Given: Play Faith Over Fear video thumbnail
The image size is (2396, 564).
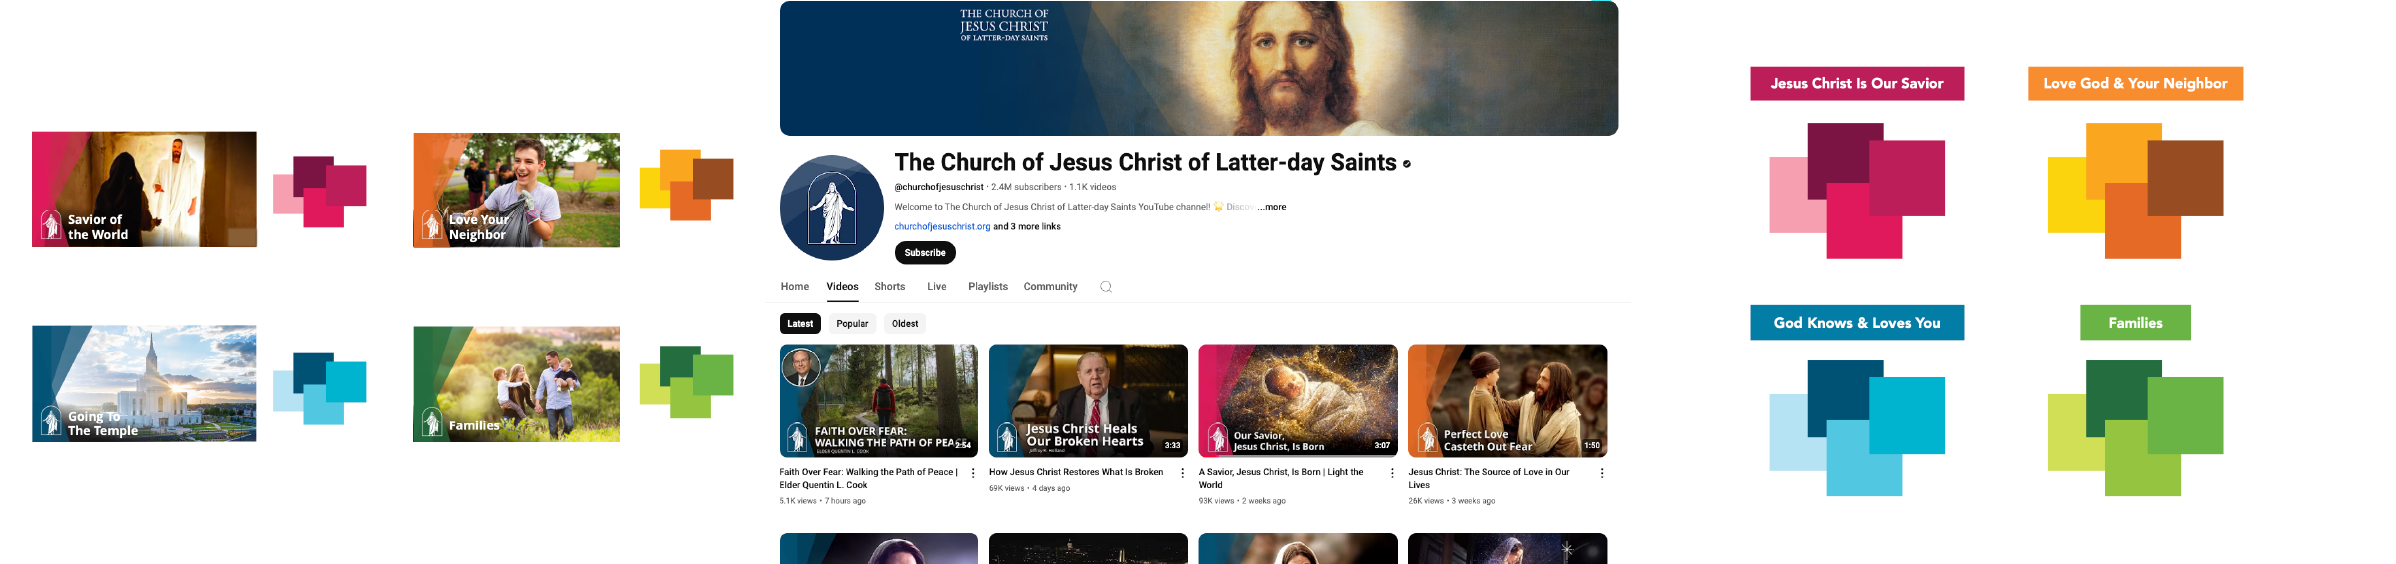Looking at the screenshot, I should (x=879, y=401).
